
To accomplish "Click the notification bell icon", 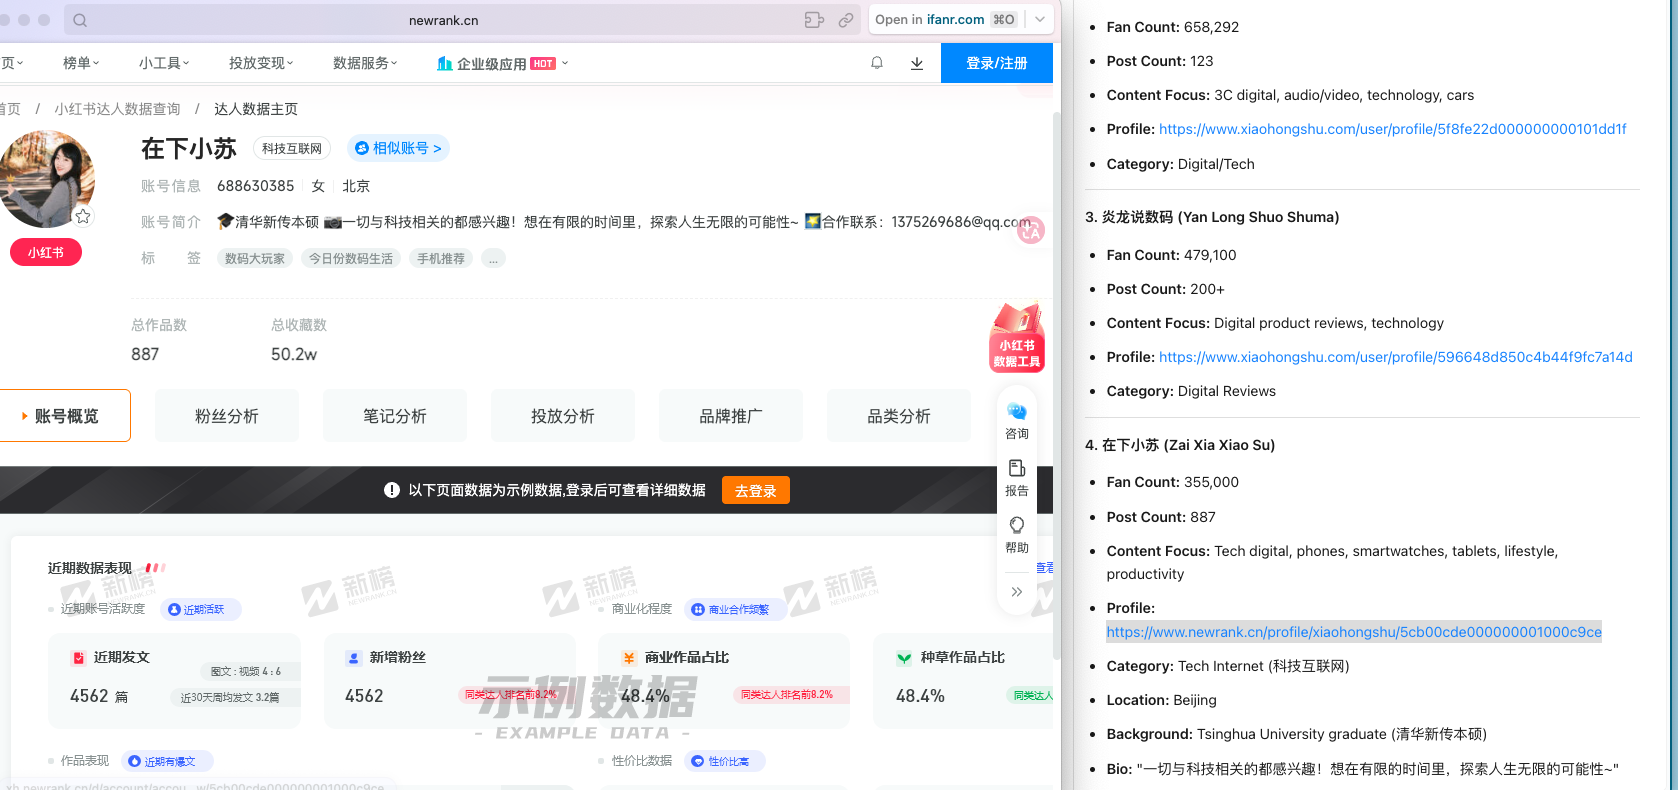I will coord(877,63).
